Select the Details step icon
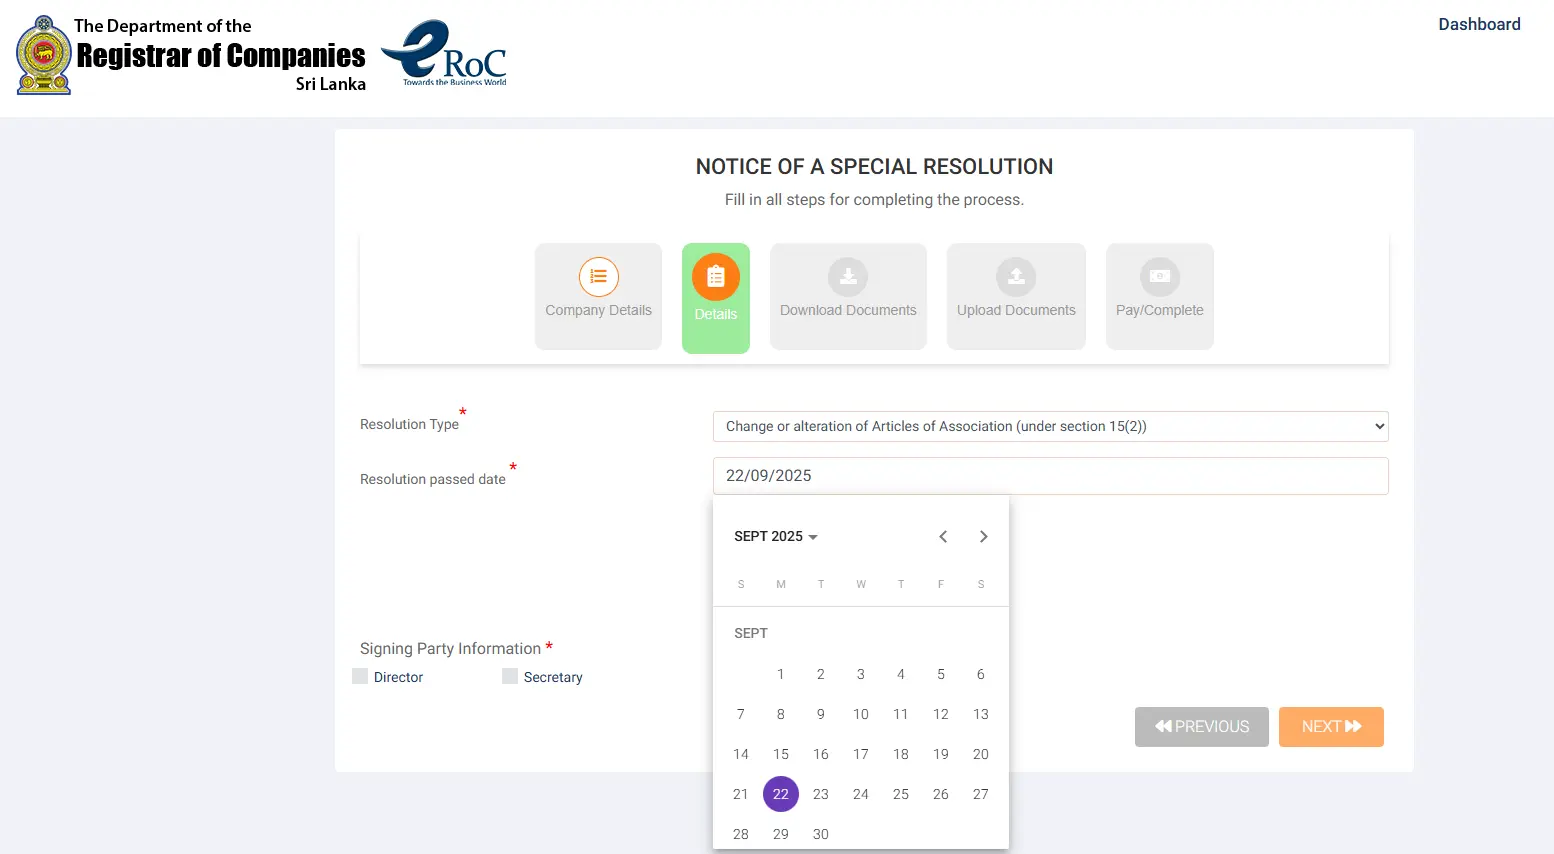The height and width of the screenshot is (854, 1554). coord(715,277)
